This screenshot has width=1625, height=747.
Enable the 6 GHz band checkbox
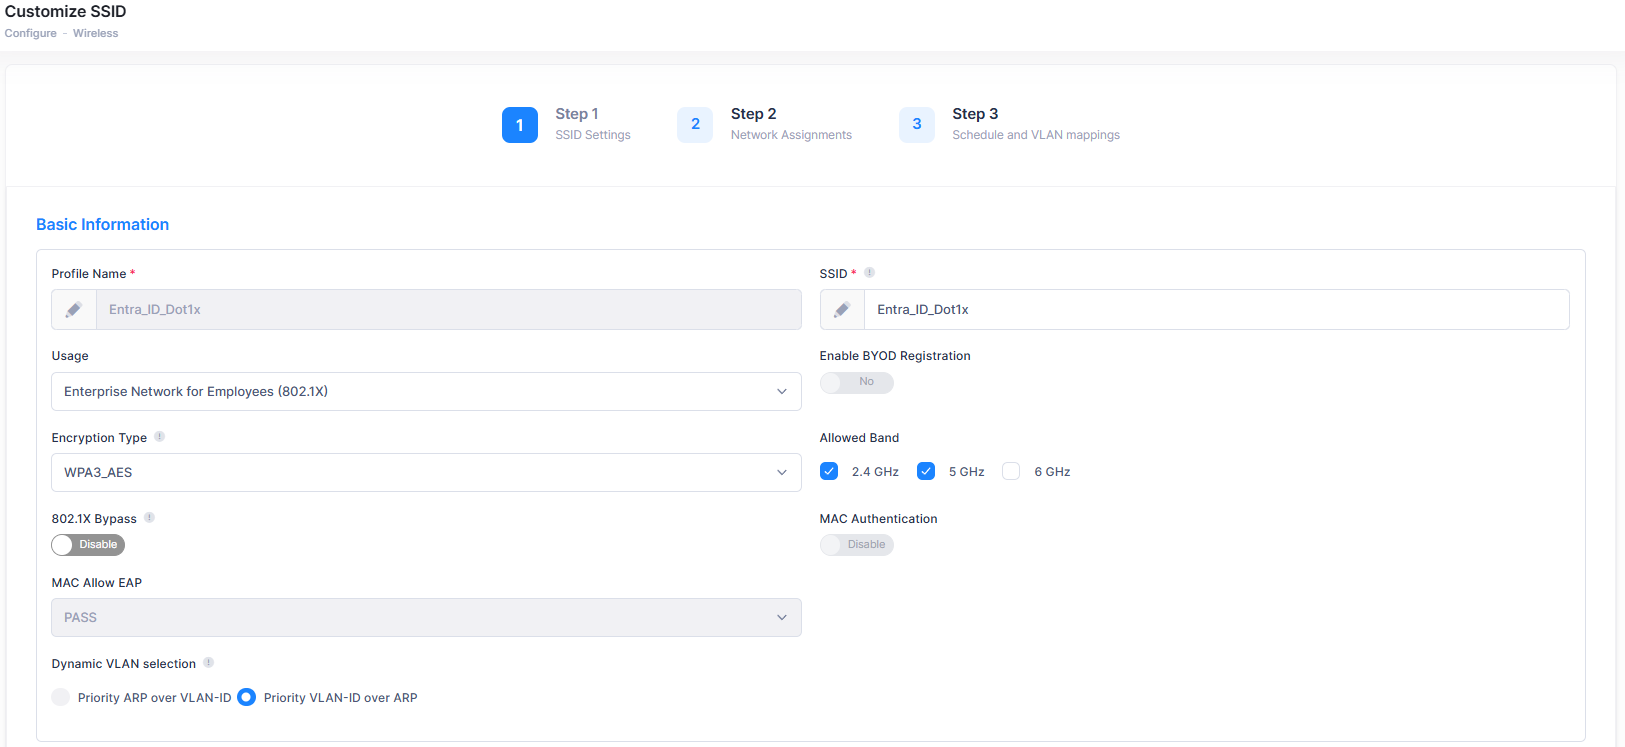coord(1011,471)
